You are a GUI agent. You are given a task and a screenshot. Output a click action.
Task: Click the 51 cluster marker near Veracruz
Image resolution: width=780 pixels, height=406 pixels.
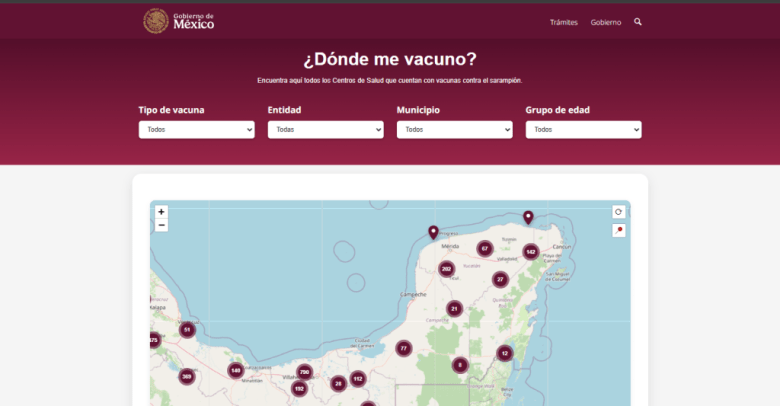pos(187,330)
